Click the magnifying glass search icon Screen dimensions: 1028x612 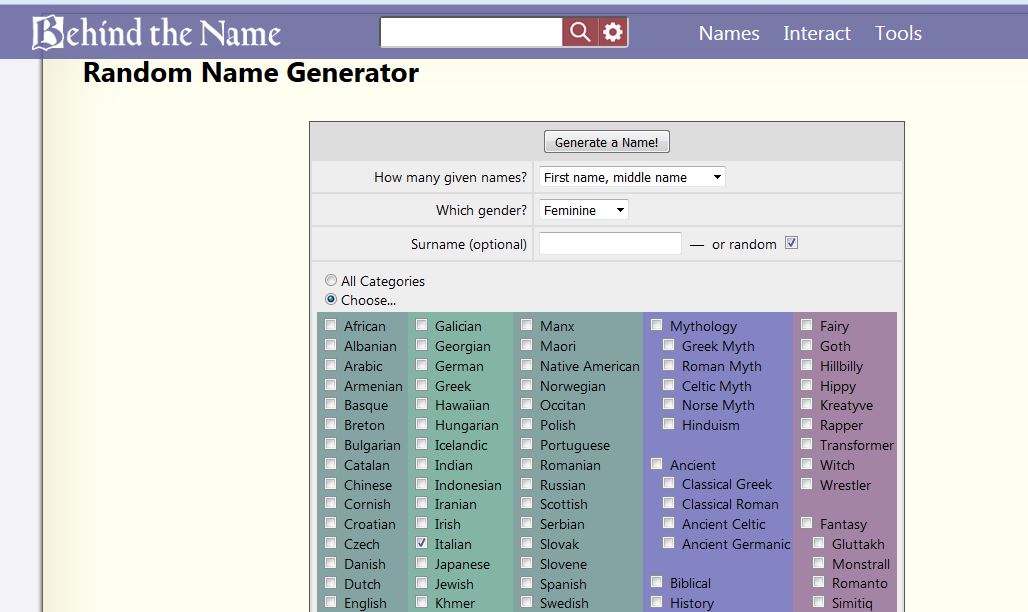[580, 33]
